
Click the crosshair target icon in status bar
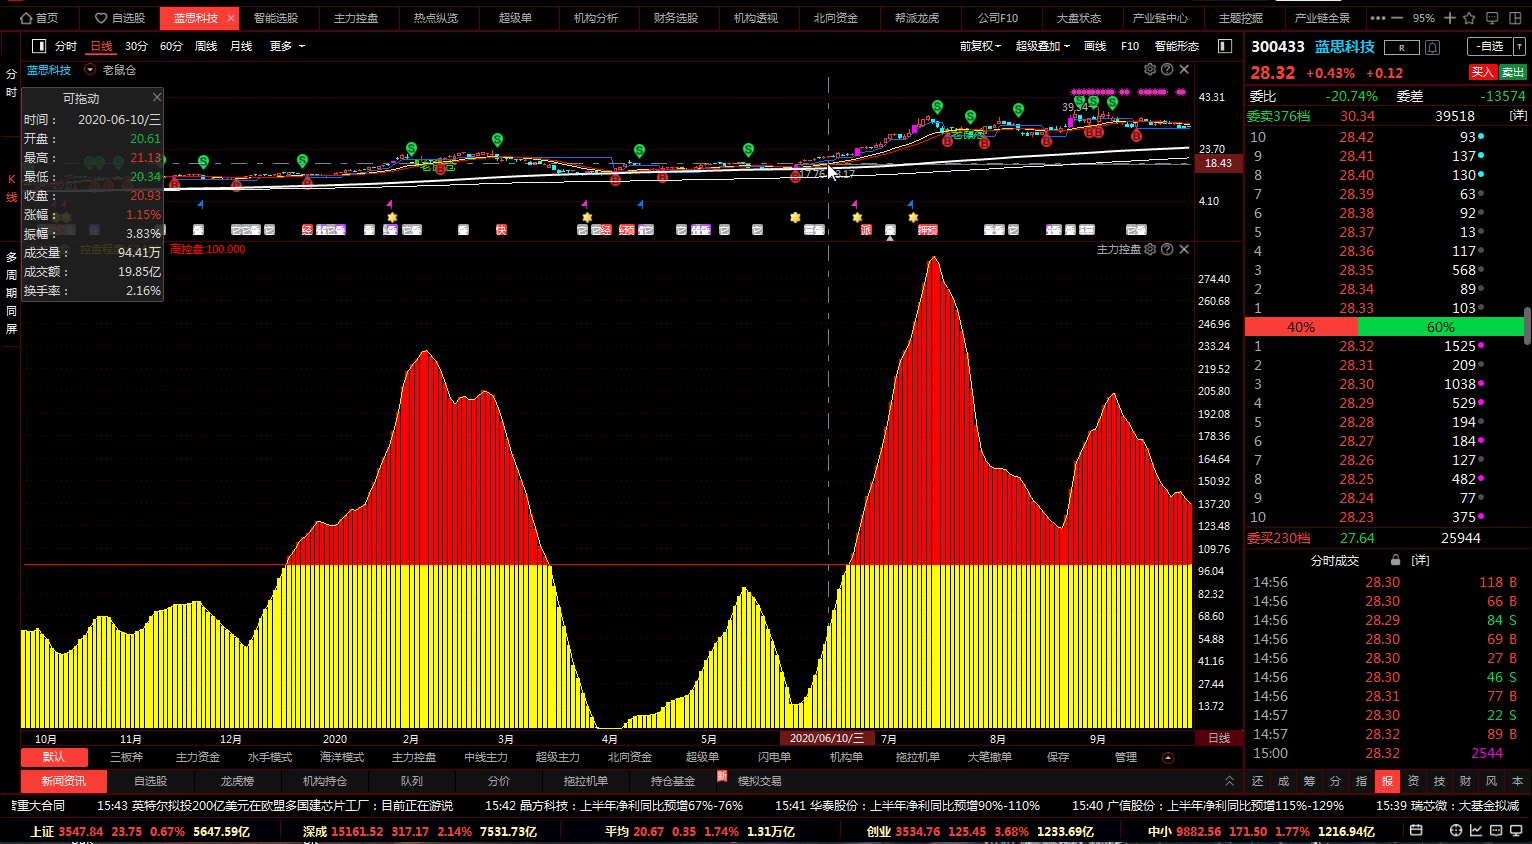(x=1456, y=831)
